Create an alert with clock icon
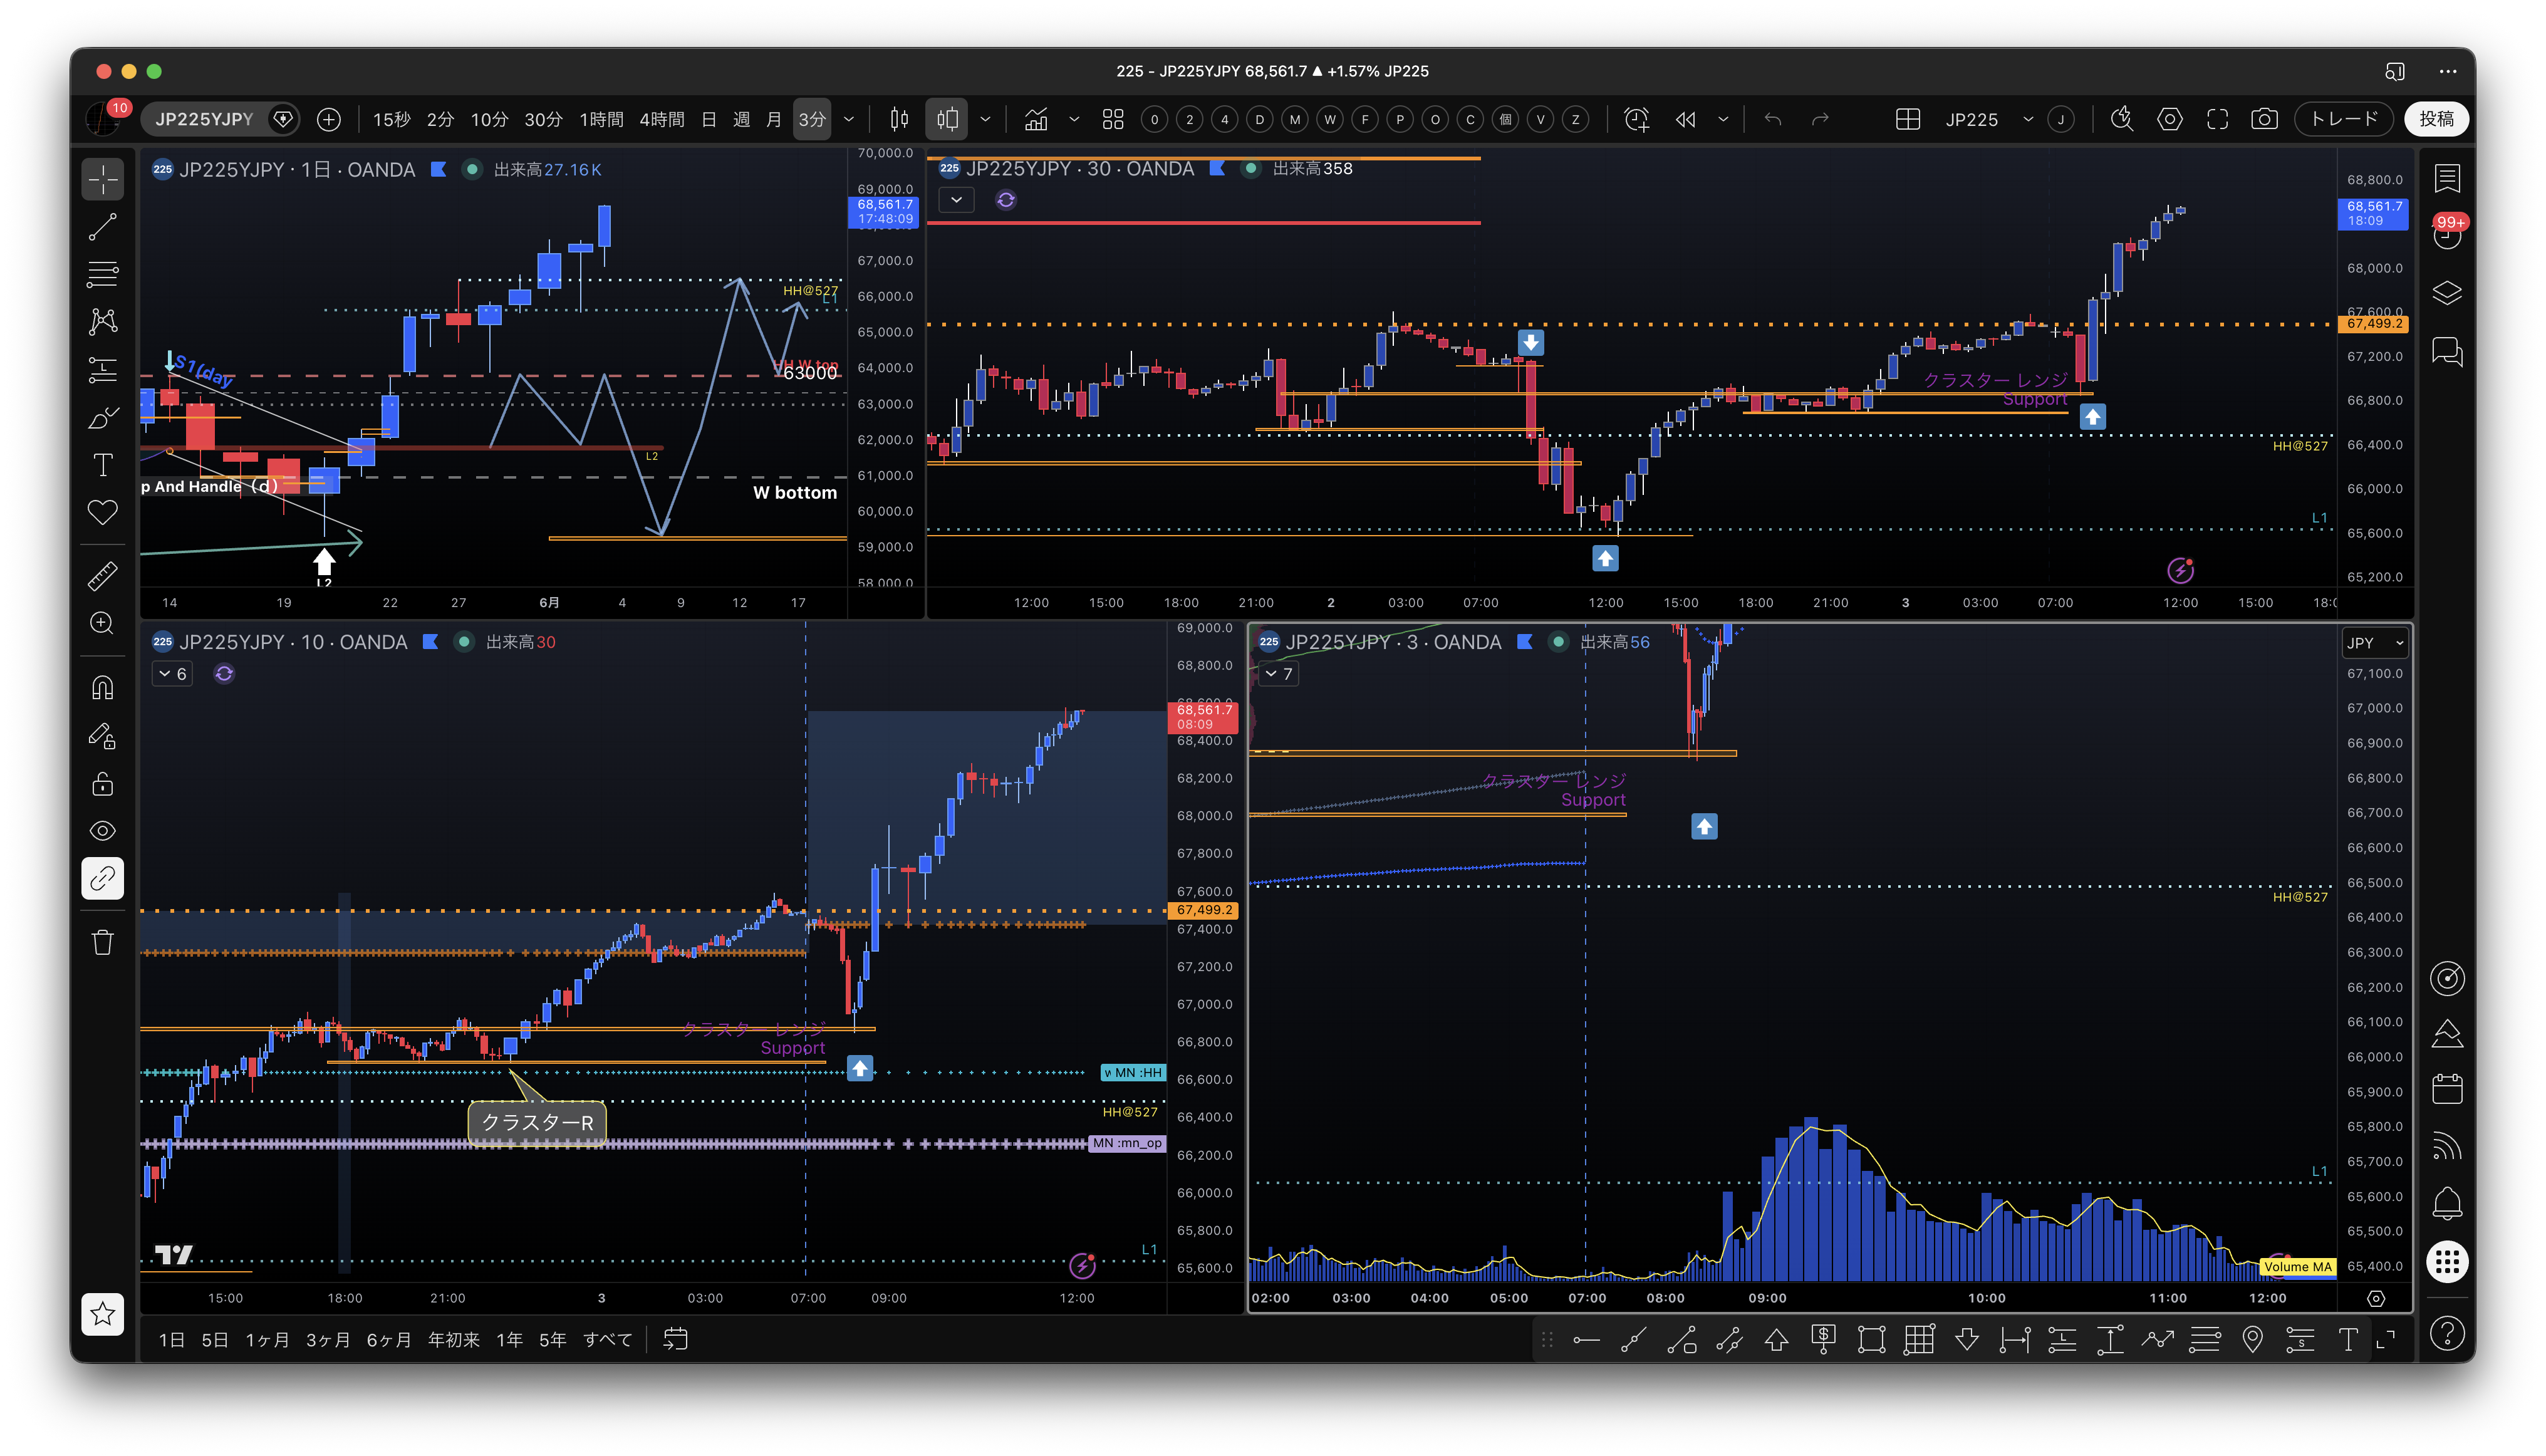This screenshot has height=1456, width=2546. 1637,119
